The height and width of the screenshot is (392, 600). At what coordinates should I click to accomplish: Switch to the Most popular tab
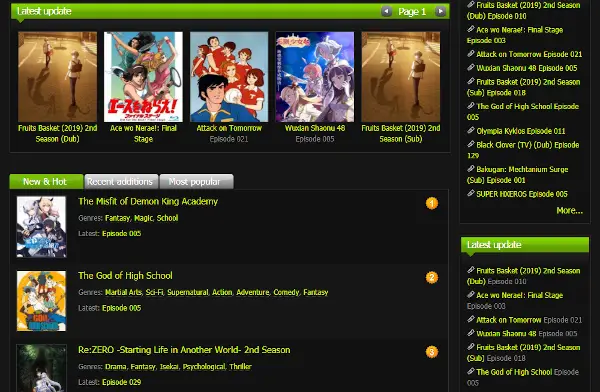(x=196, y=181)
